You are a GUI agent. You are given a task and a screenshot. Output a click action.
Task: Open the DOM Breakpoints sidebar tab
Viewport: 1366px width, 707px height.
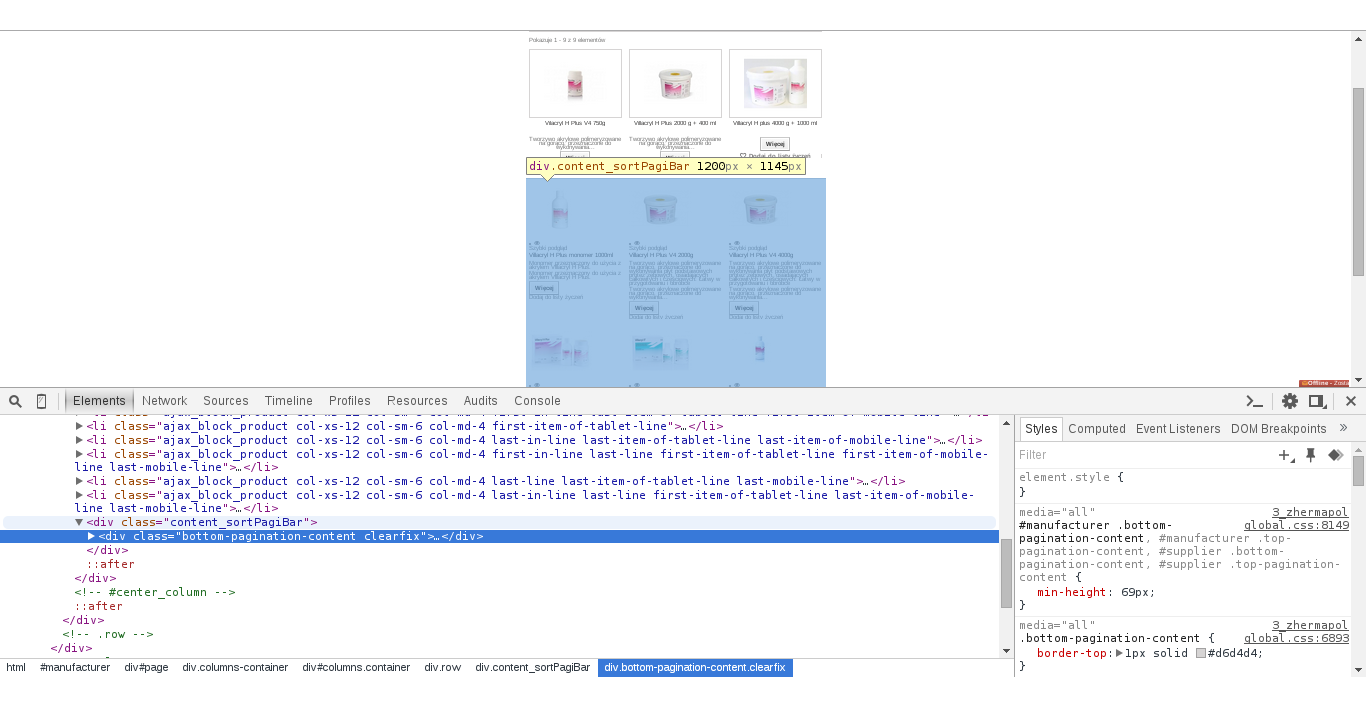click(1279, 428)
